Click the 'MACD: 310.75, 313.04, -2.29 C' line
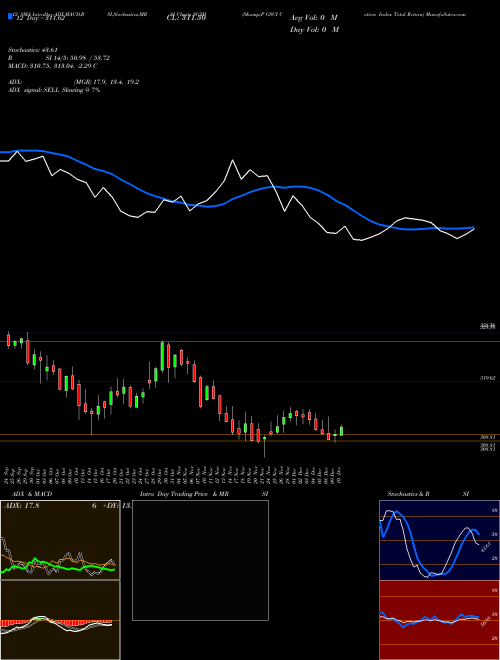 click(53, 66)
